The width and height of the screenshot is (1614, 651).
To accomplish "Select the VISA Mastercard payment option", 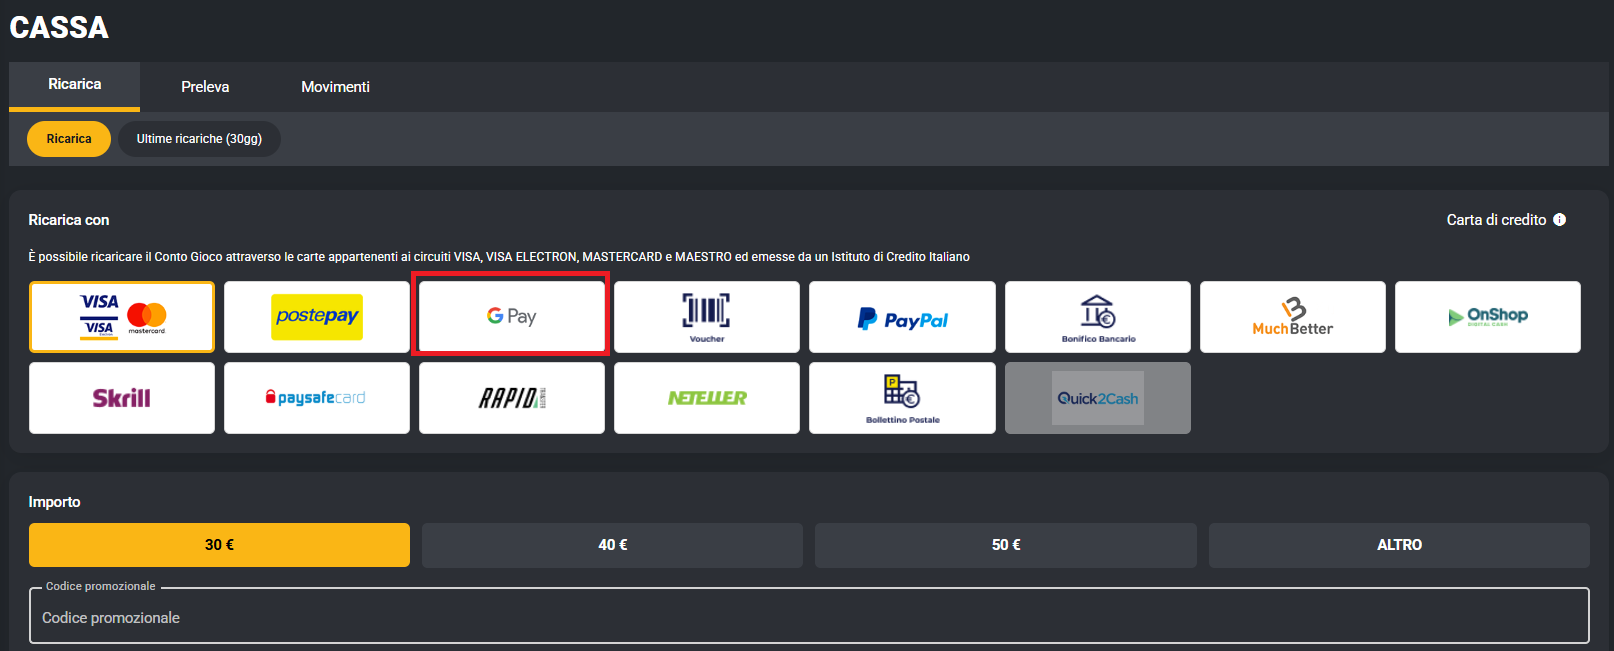I will pos(122,317).
